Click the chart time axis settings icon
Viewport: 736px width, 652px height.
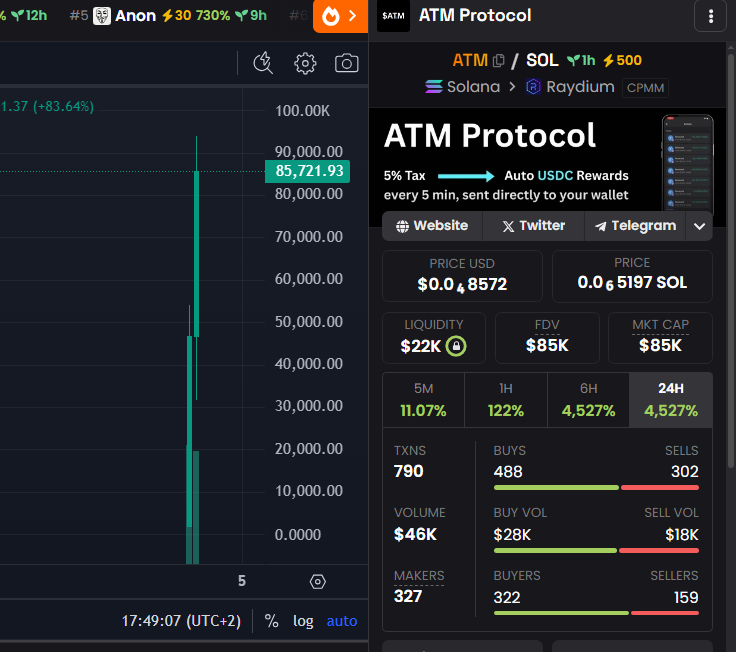point(317,582)
